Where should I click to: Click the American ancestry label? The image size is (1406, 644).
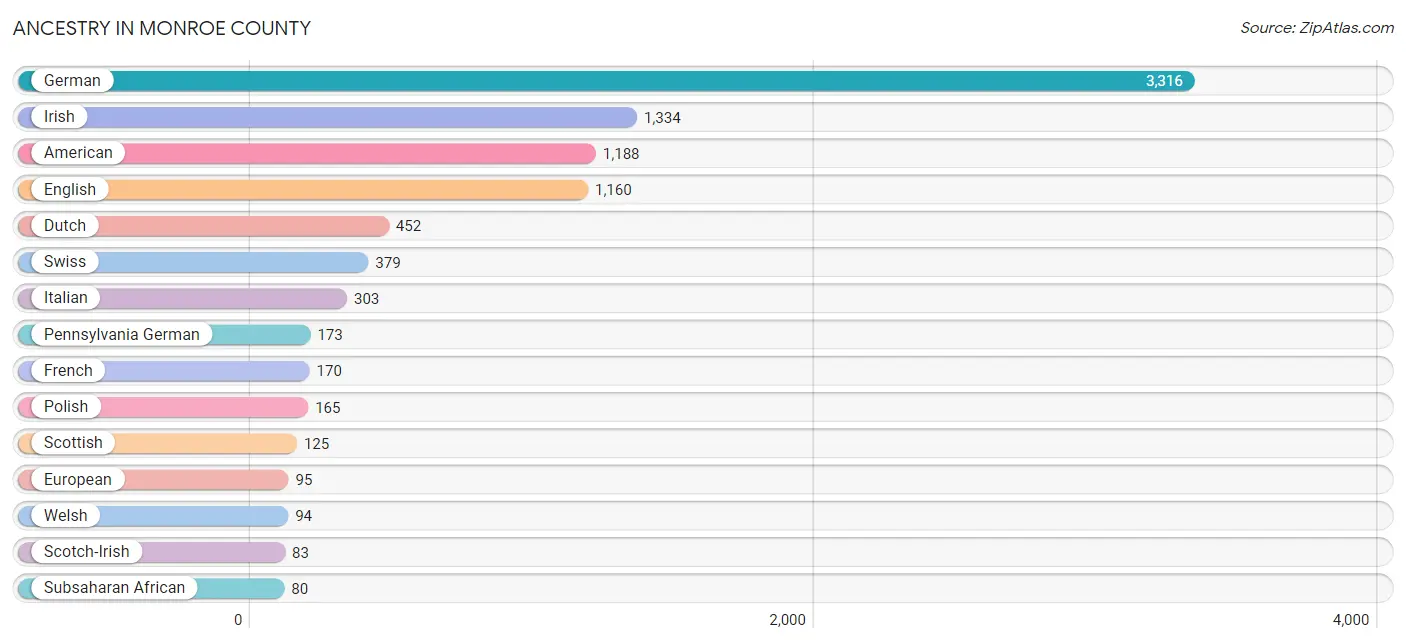click(78, 153)
